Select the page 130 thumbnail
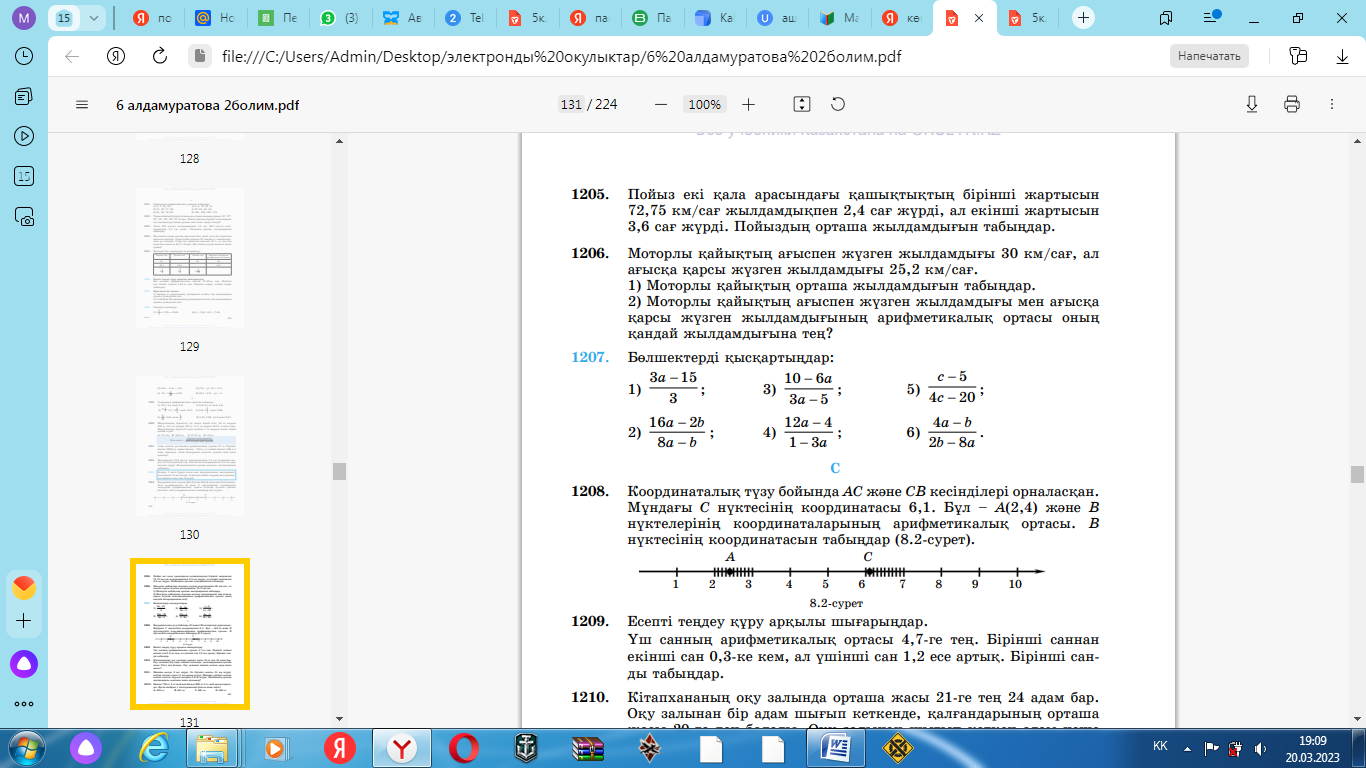Screen dimensions: 1366x768 [x=190, y=446]
